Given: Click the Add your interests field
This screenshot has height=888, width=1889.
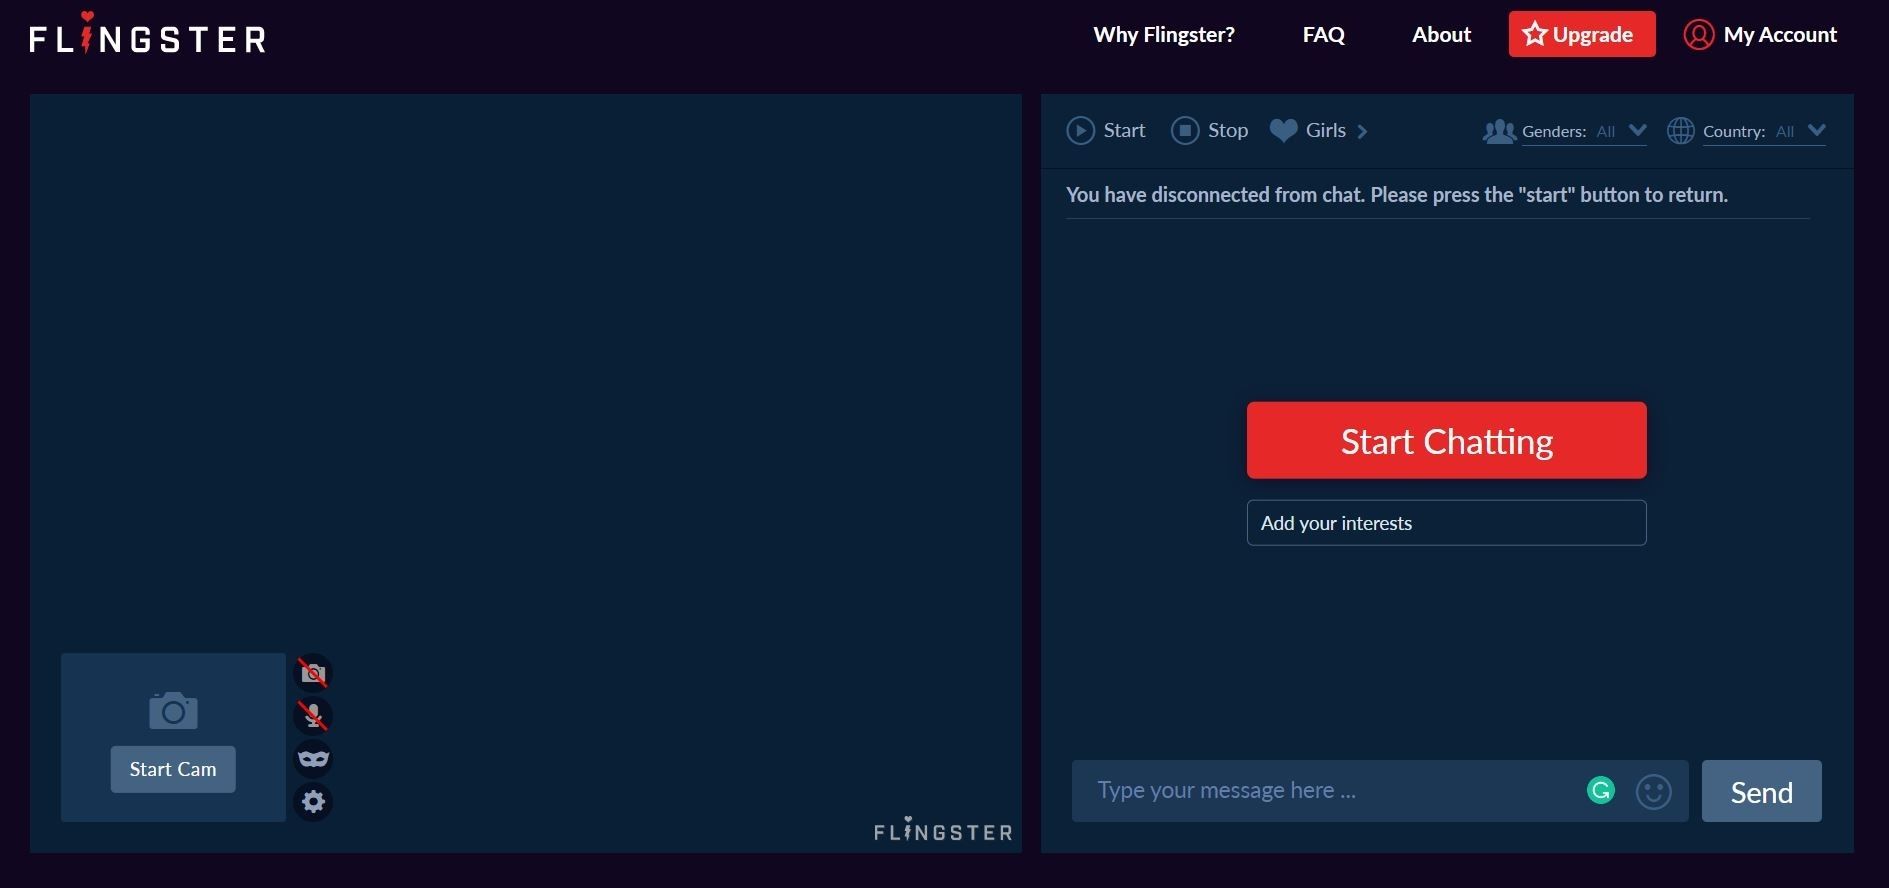Looking at the screenshot, I should pos(1446,523).
